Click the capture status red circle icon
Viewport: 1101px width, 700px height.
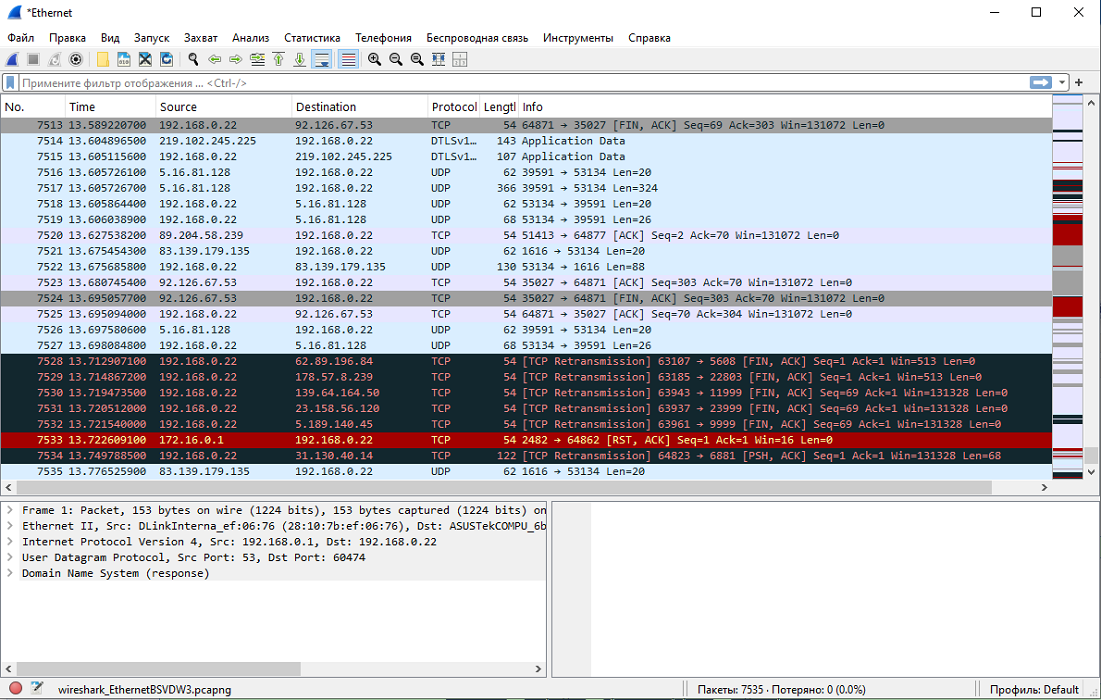[15, 689]
